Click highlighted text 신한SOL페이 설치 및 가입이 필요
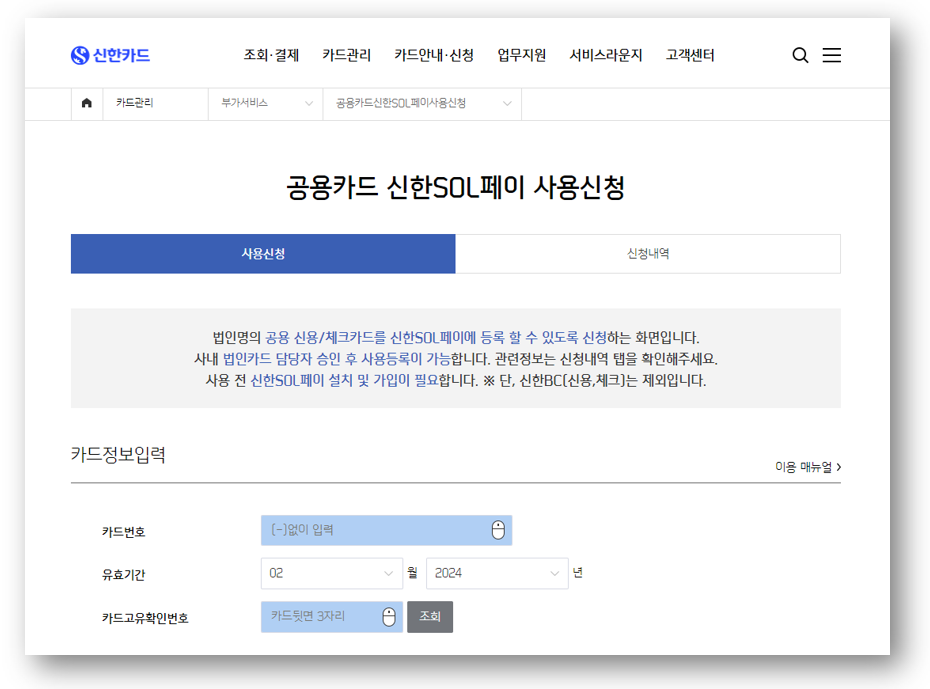This screenshot has width=930, height=689. 344,380
